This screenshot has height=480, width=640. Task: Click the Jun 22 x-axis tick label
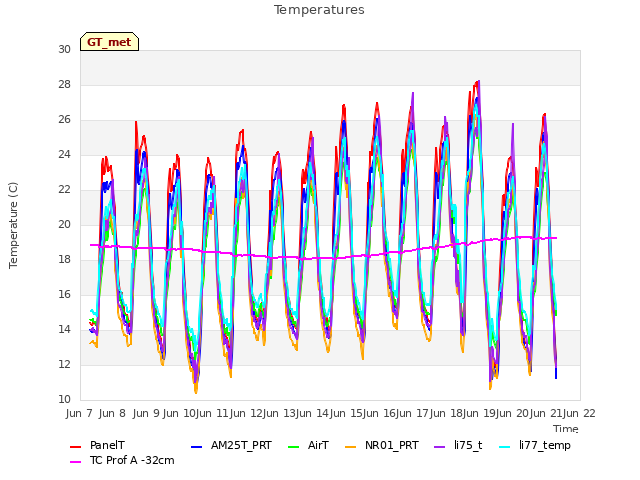579,414
